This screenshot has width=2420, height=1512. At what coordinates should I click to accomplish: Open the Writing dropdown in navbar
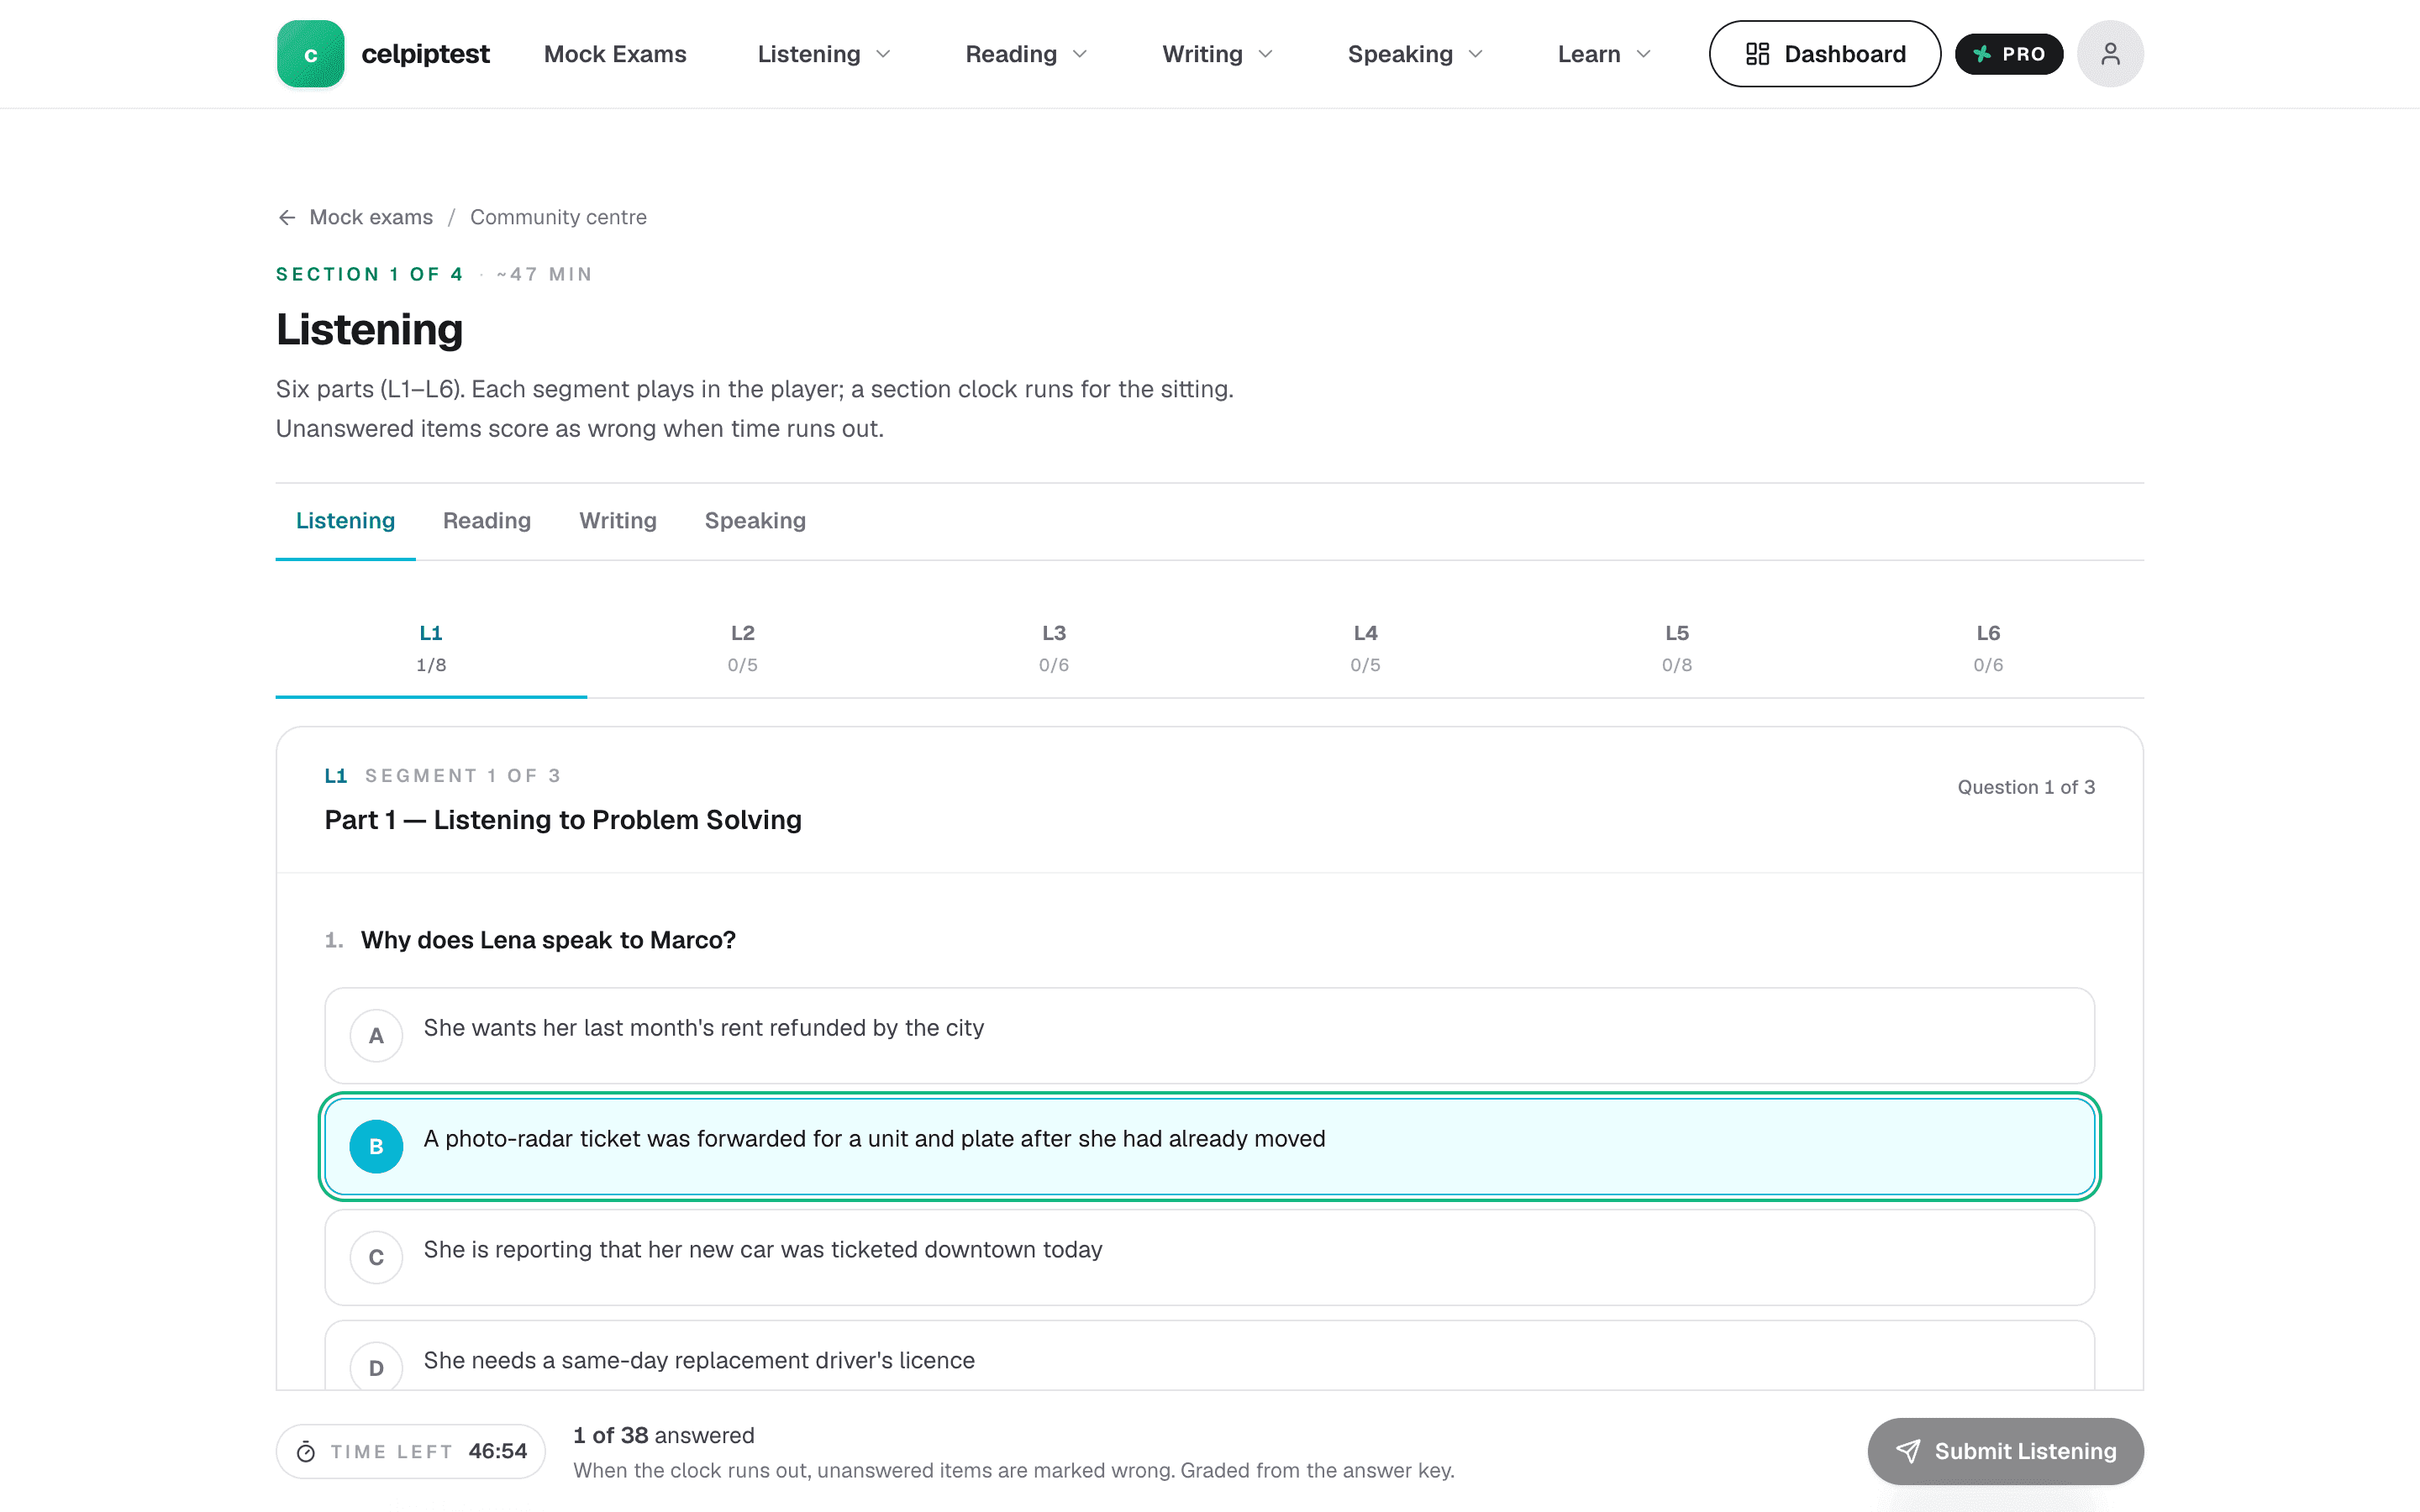1217,54
